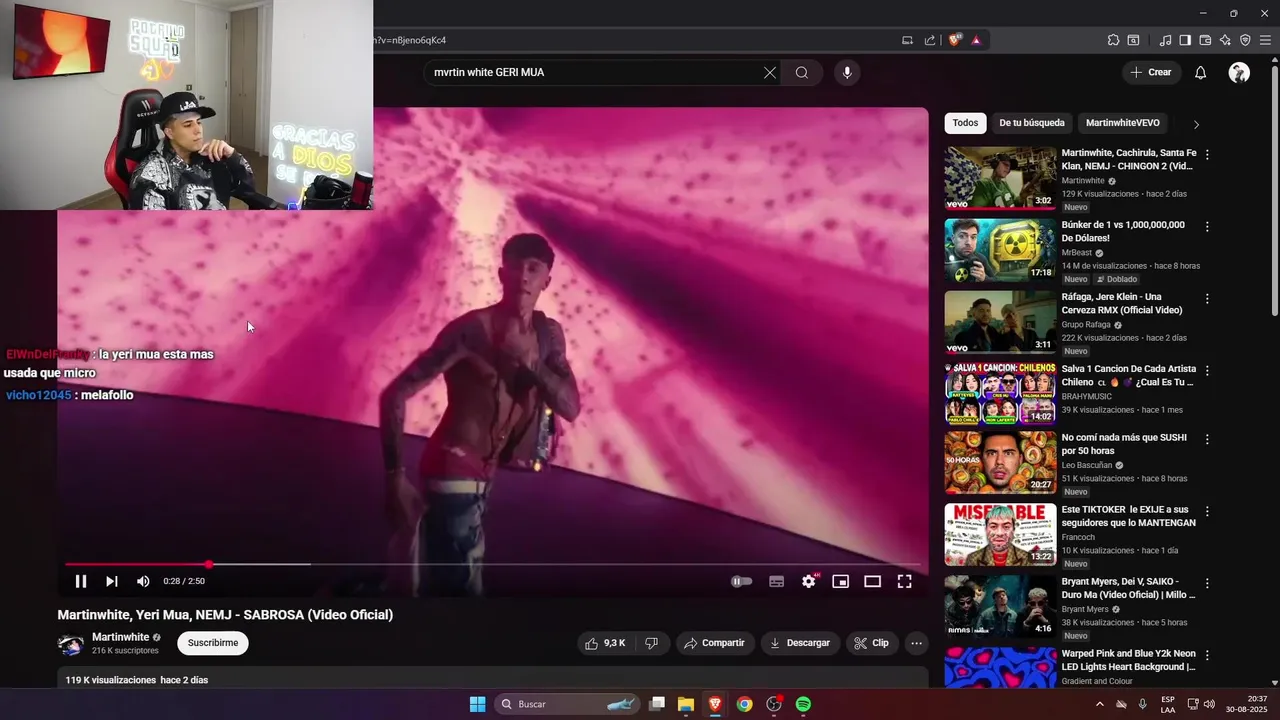Click the search magnifier button

[x=802, y=72]
